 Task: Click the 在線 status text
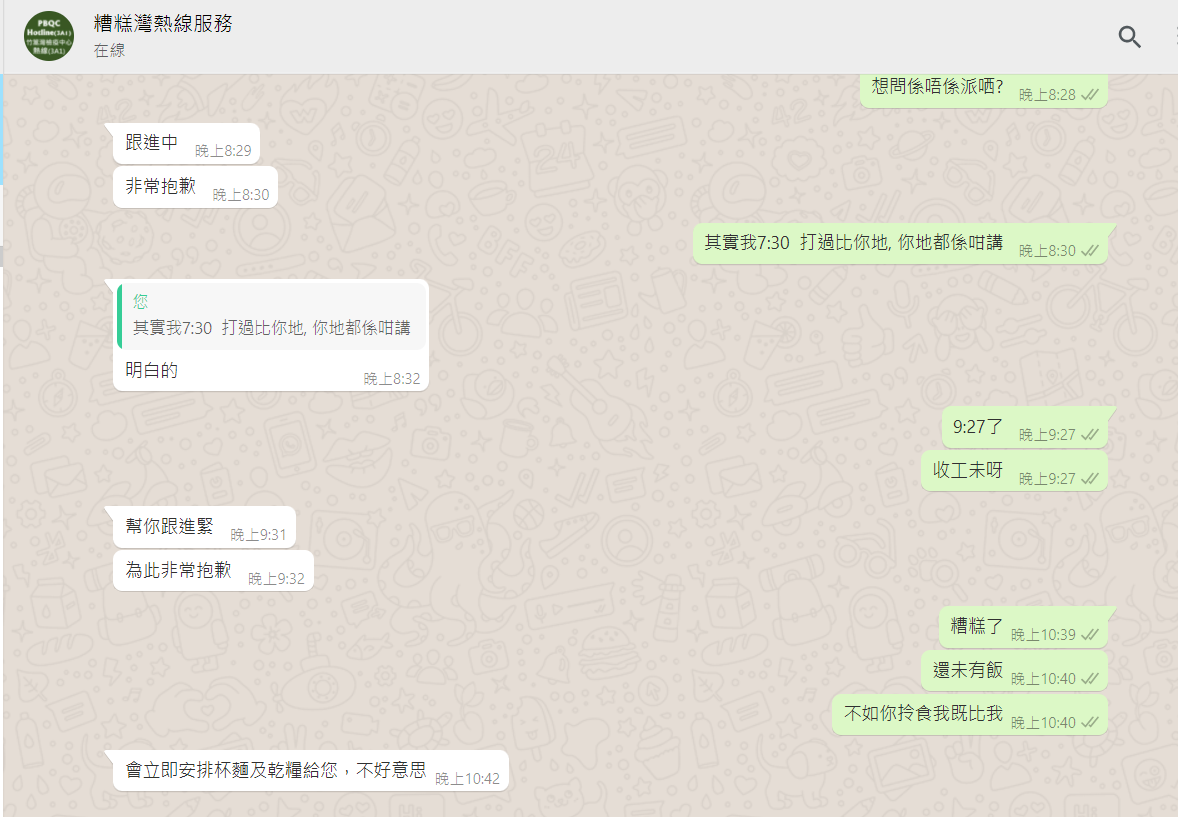(110, 50)
